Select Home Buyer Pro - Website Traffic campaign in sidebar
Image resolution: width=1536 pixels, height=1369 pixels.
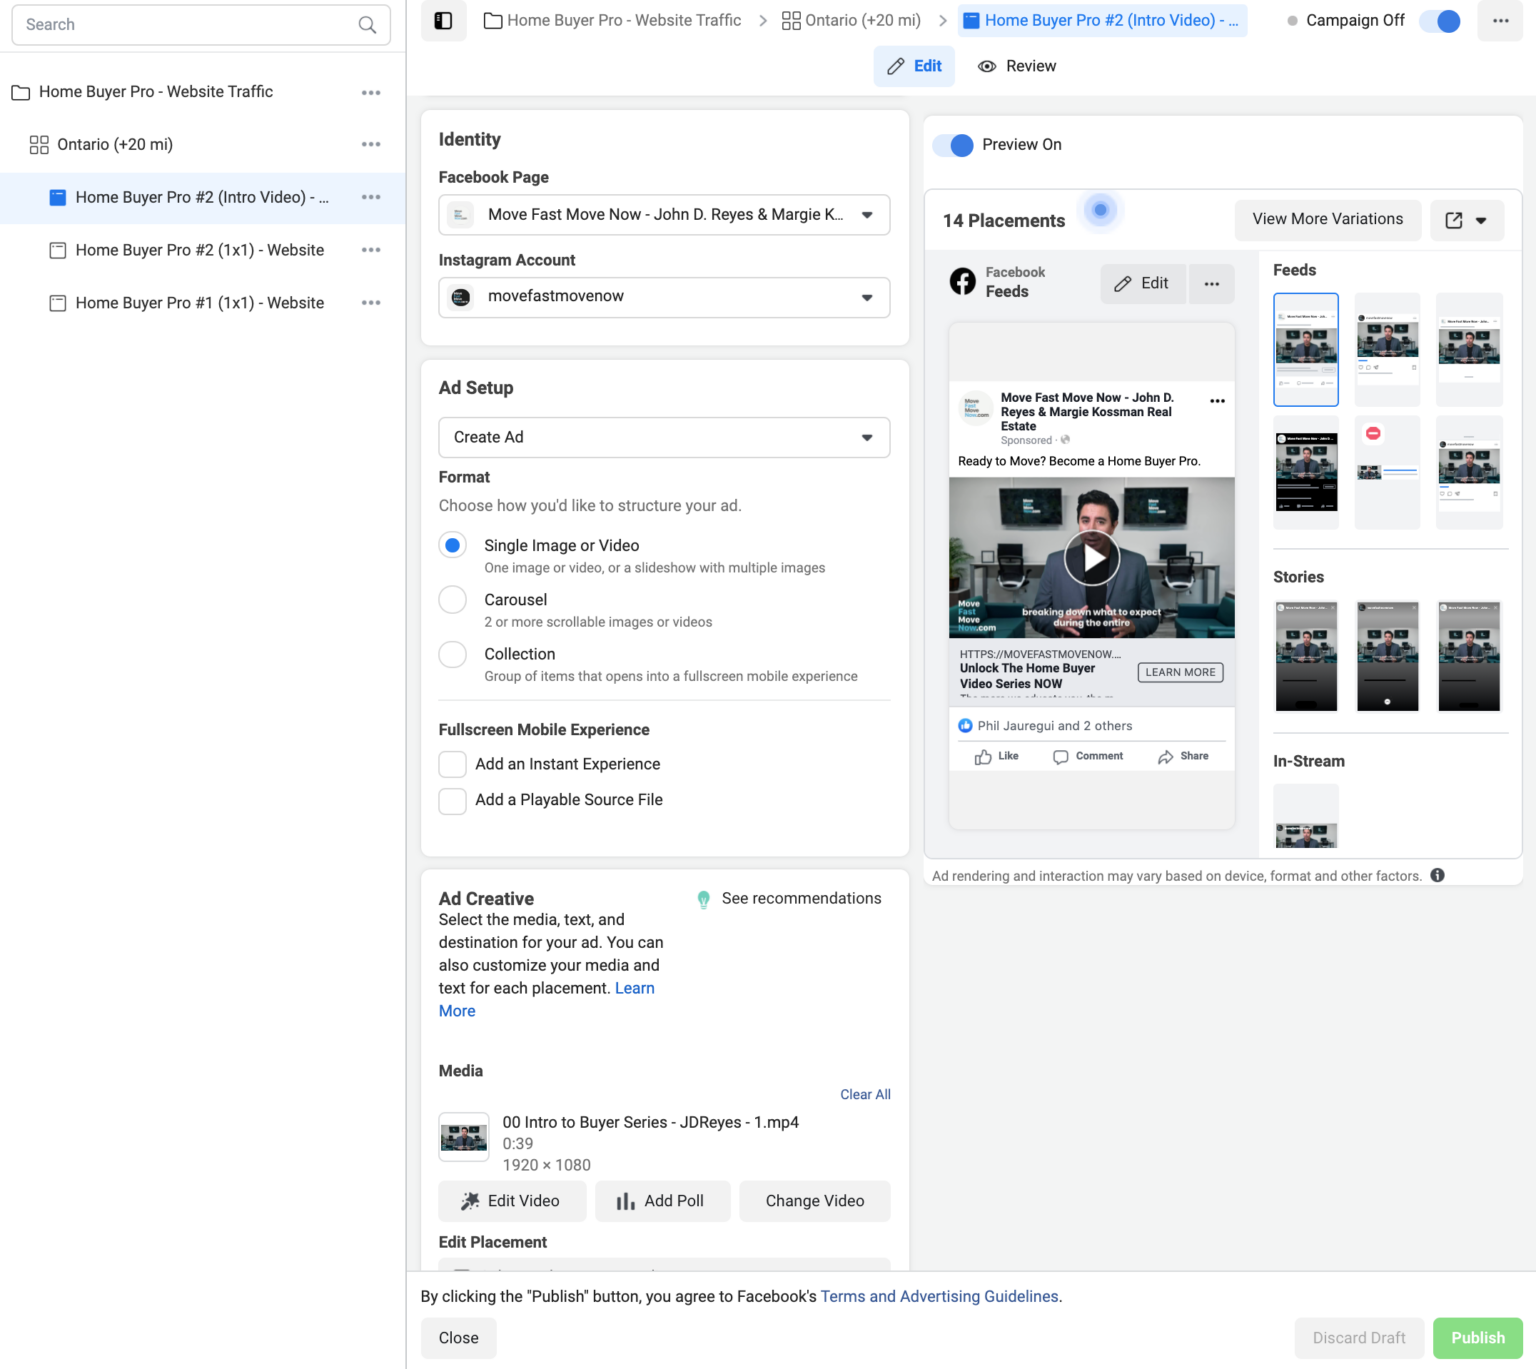pyautogui.click(x=156, y=92)
